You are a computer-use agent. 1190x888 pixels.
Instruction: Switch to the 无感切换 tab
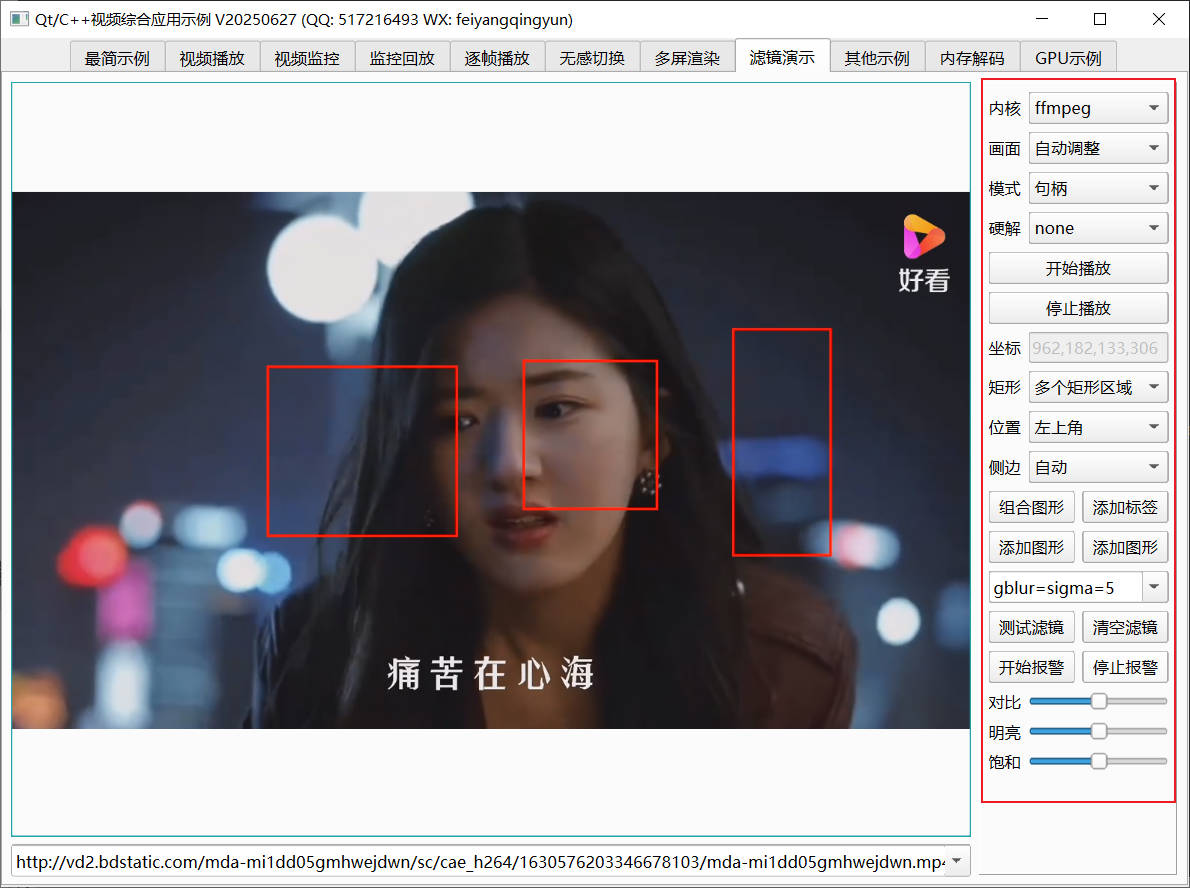tap(593, 58)
